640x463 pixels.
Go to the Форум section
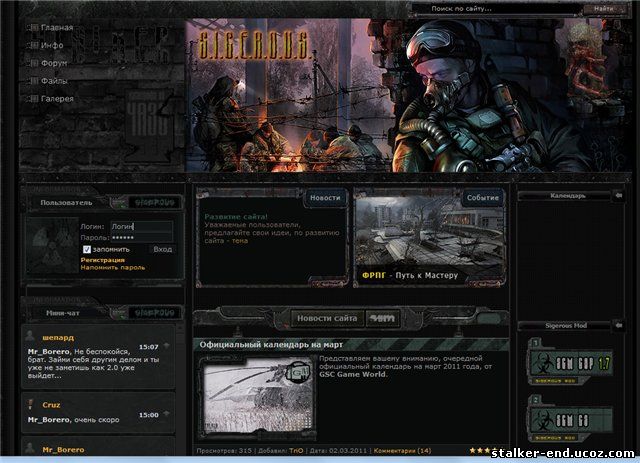click(x=54, y=63)
